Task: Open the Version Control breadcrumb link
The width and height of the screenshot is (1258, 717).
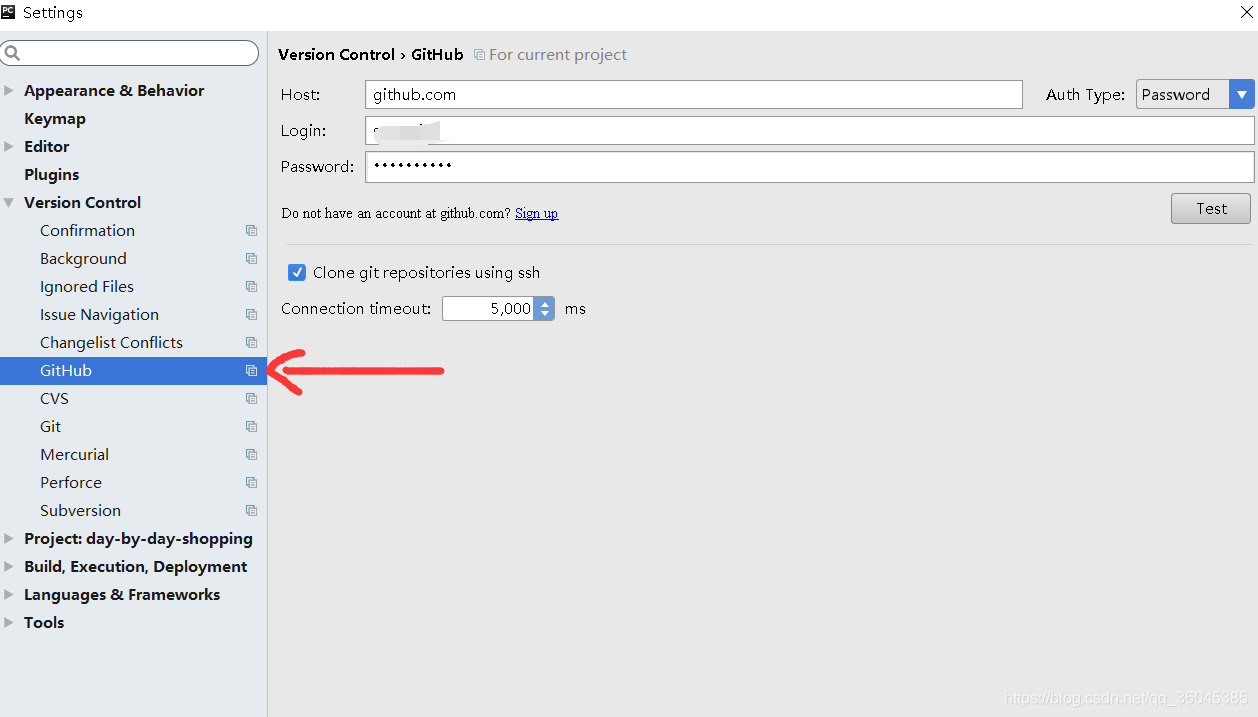Action: 336,54
